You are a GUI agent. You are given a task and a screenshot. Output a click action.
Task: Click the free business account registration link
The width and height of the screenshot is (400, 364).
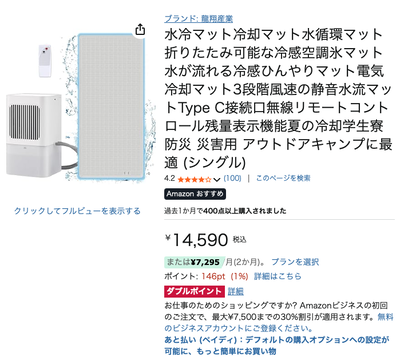(279, 323)
